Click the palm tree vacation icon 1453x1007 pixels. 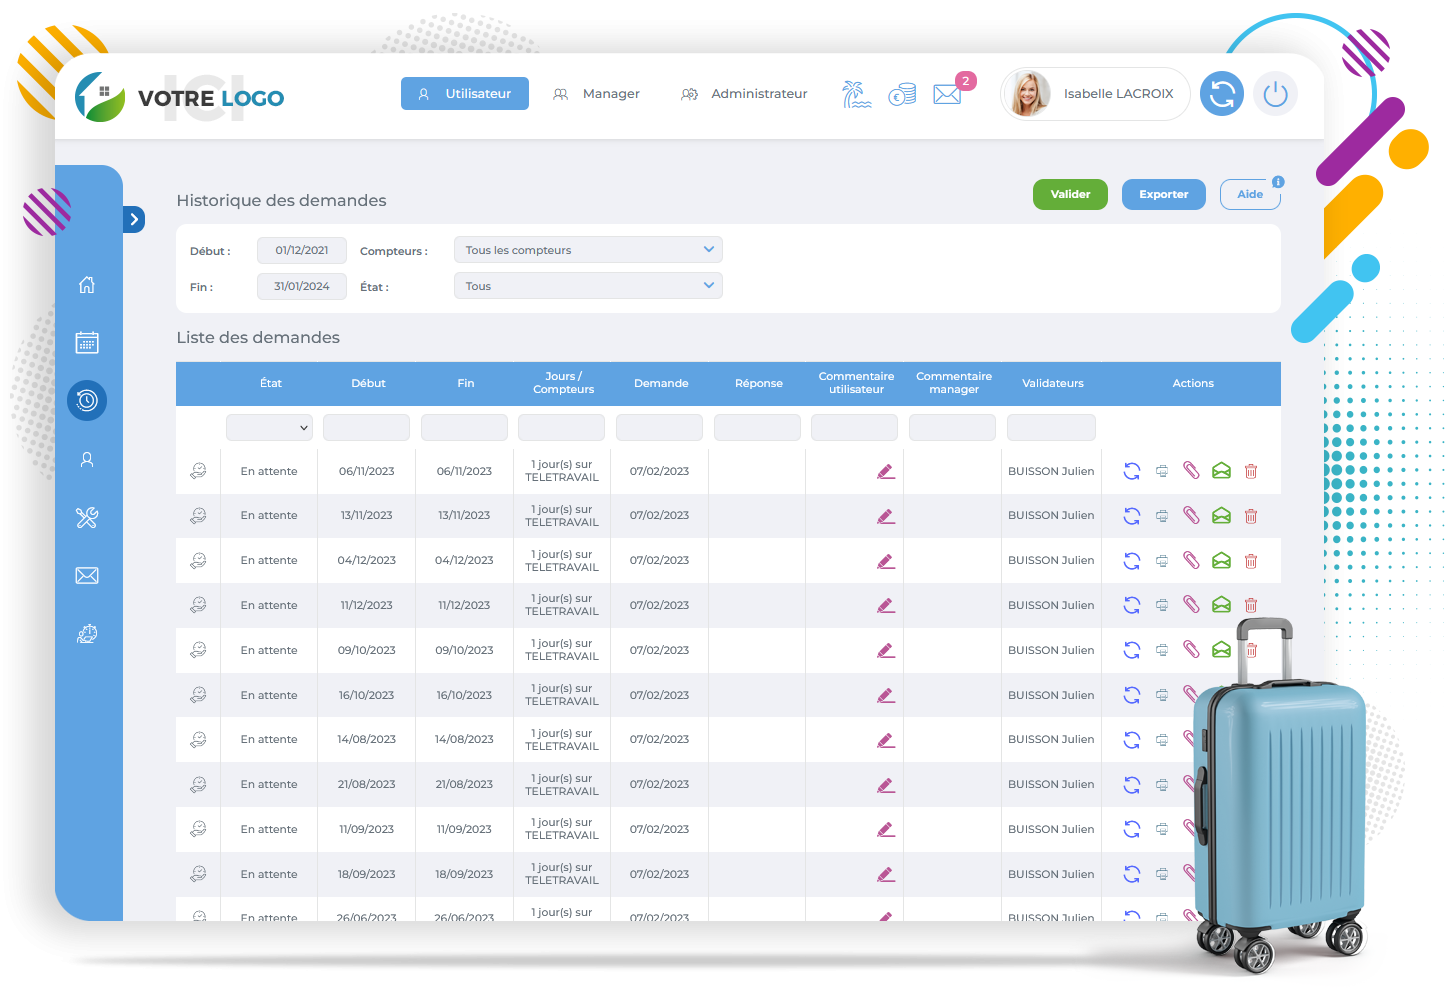coord(856,94)
